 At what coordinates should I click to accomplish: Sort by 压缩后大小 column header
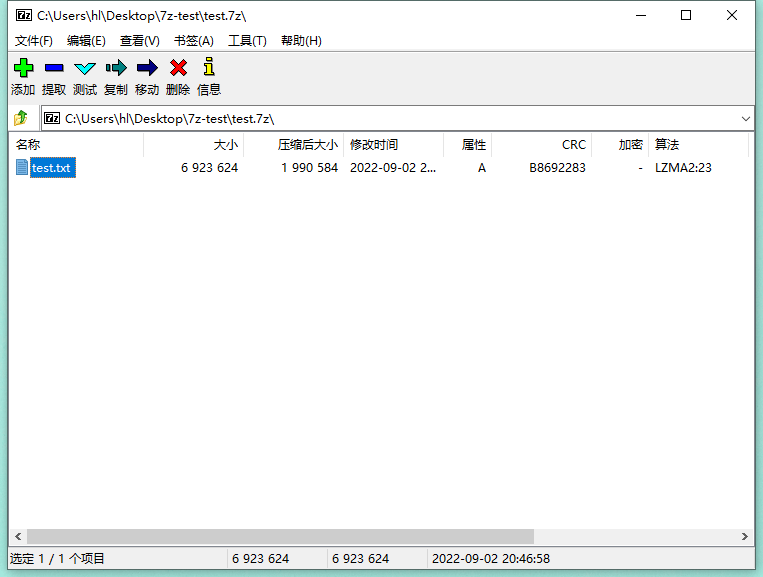[294, 144]
